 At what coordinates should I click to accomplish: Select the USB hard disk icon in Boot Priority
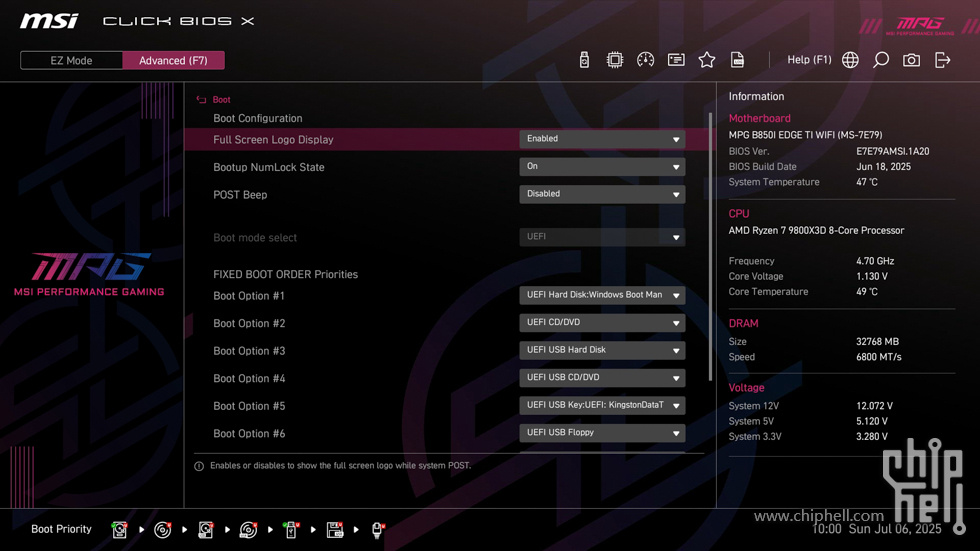pyautogui.click(x=206, y=530)
